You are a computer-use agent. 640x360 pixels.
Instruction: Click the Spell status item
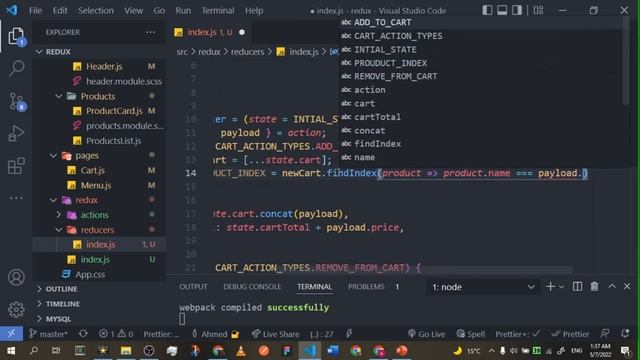[x=471, y=334]
